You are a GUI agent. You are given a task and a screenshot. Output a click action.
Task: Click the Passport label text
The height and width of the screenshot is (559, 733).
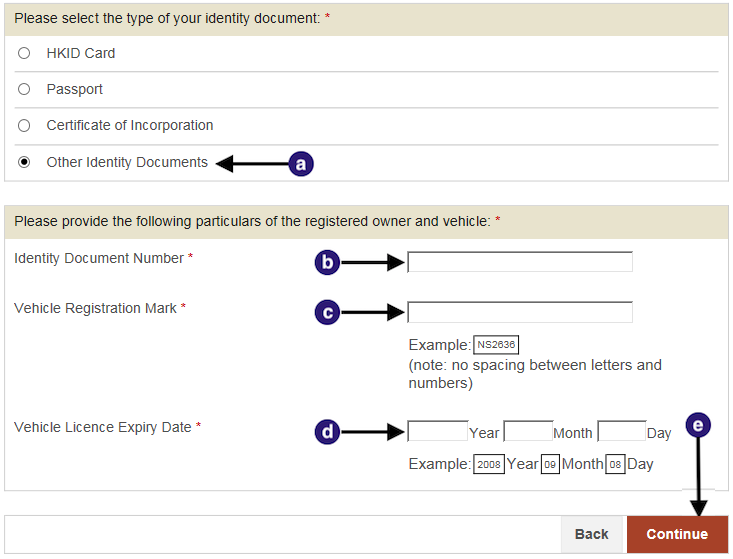[x=74, y=89]
